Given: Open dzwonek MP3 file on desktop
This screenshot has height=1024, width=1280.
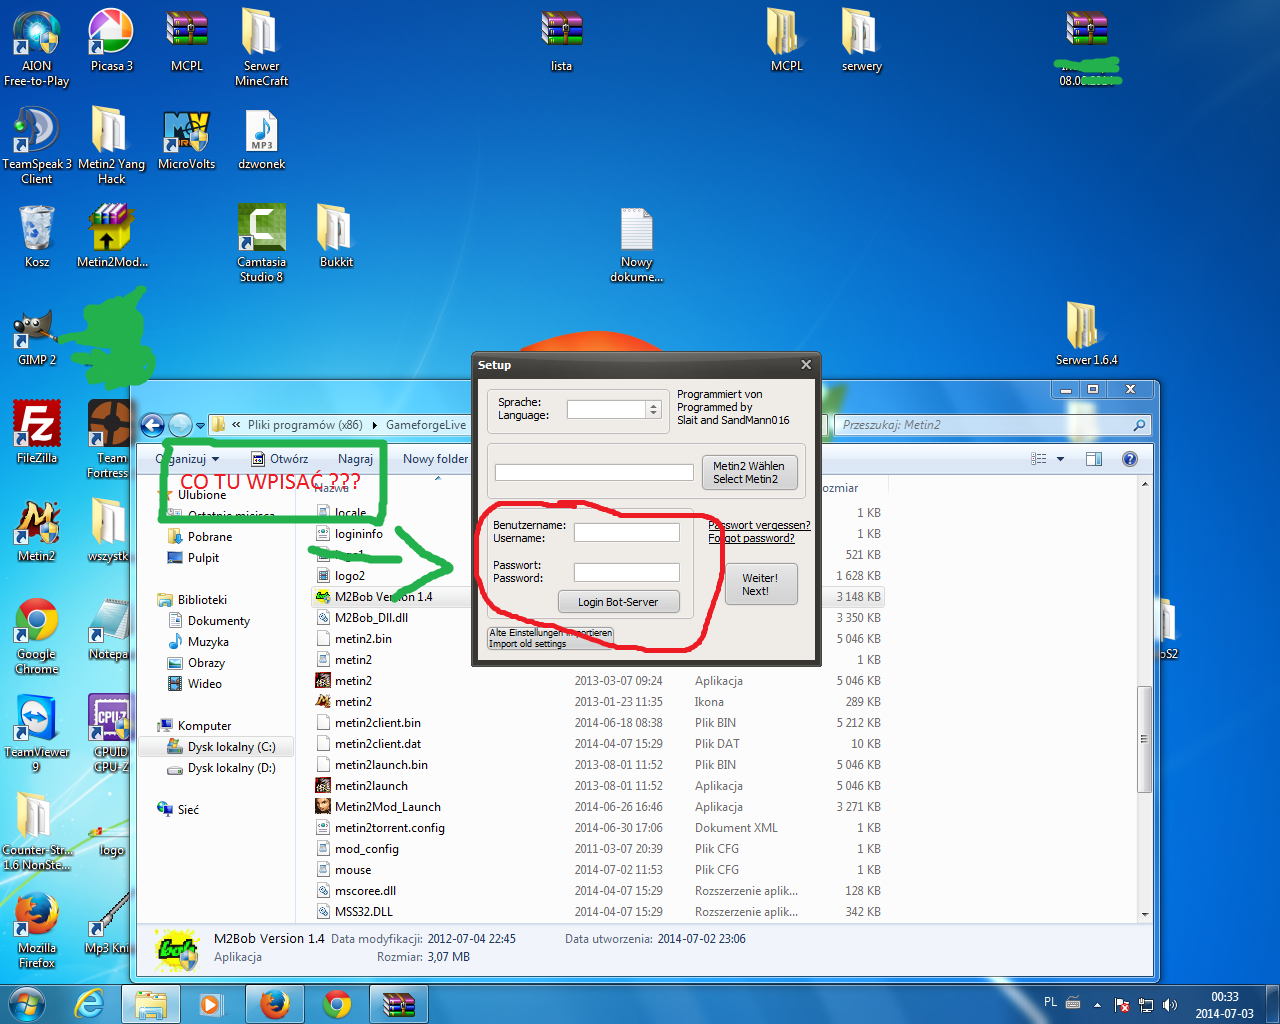Looking at the screenshot, I should pyautogui.click(x=261, y=139).
